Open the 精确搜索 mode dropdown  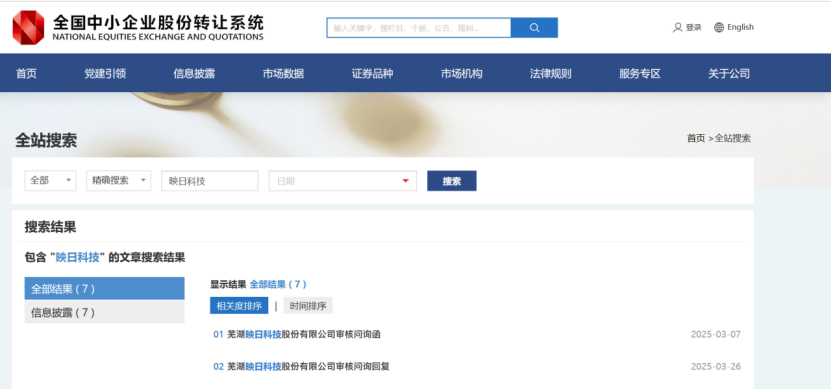pos(119,181)
